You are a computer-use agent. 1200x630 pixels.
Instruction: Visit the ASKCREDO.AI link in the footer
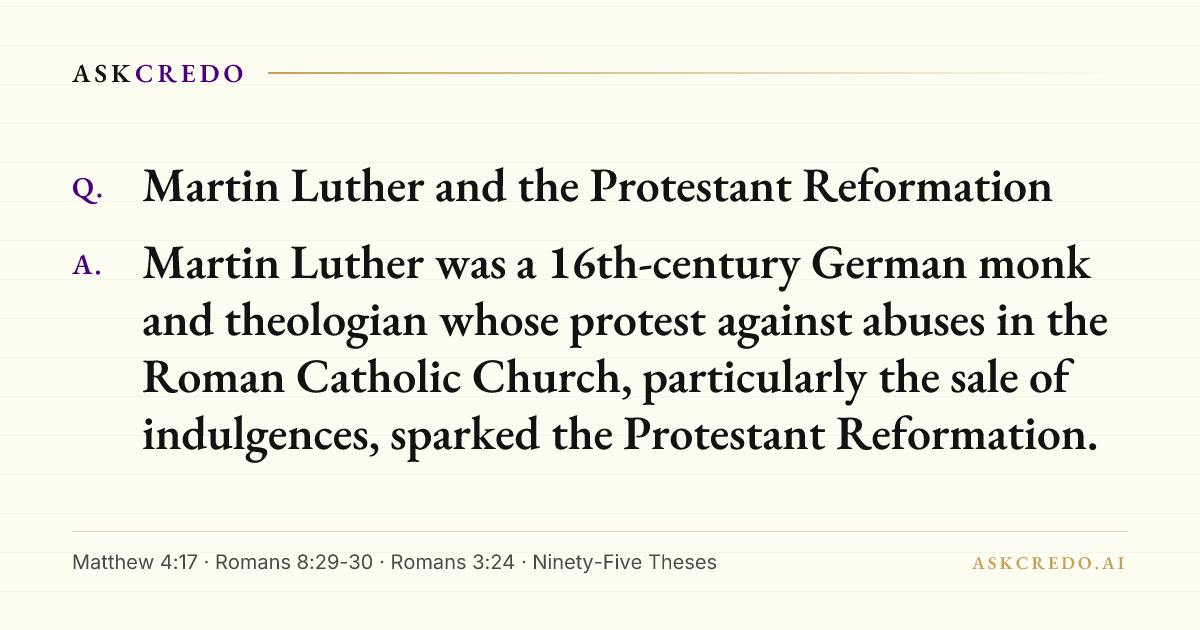pos(1049,563)
